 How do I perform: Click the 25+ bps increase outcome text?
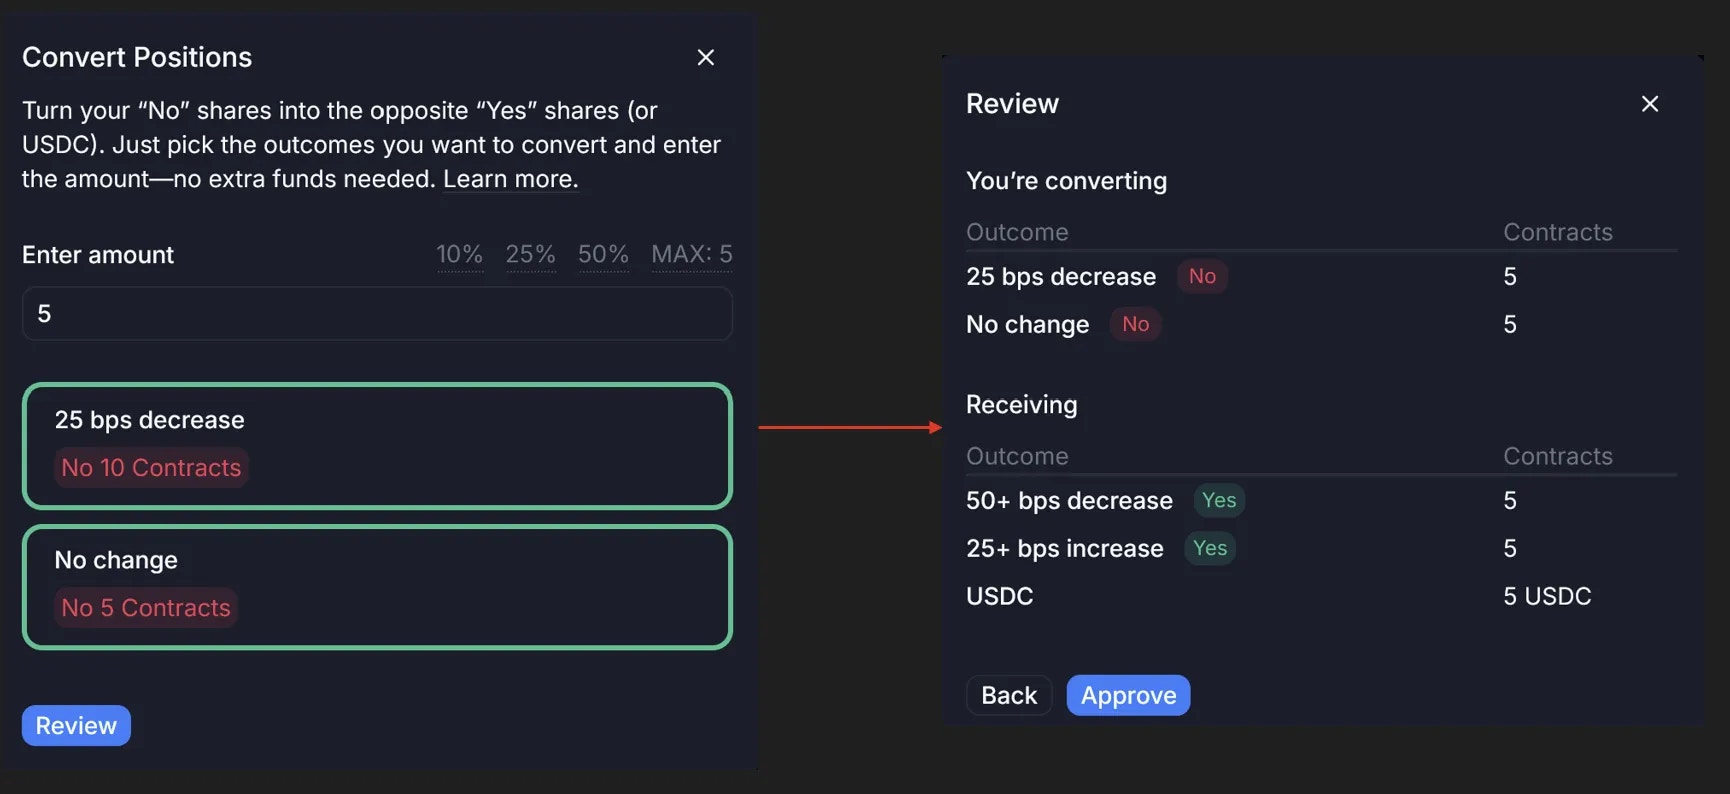[x=1065, y=549]
